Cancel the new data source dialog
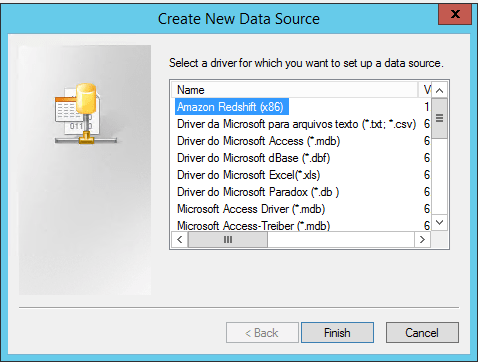This screenshot has width=478, height=362. (x=422, y=332)
